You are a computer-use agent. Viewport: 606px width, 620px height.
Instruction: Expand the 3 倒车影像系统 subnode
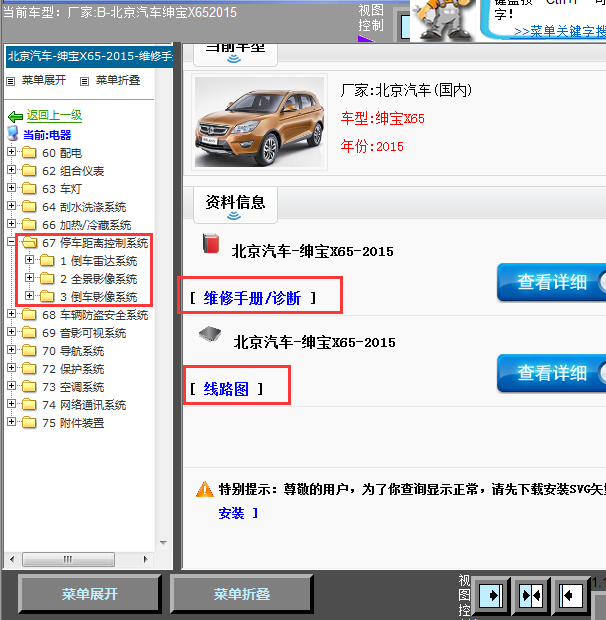(x=29, y=295)
